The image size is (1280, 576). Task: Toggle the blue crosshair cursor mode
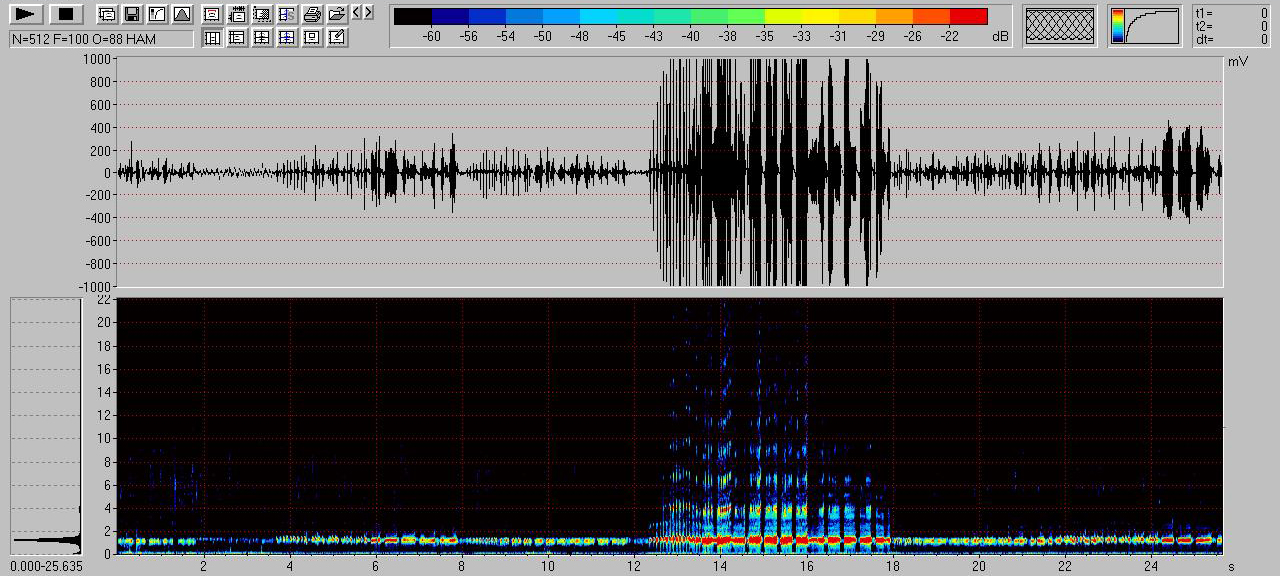click(287, 38)
